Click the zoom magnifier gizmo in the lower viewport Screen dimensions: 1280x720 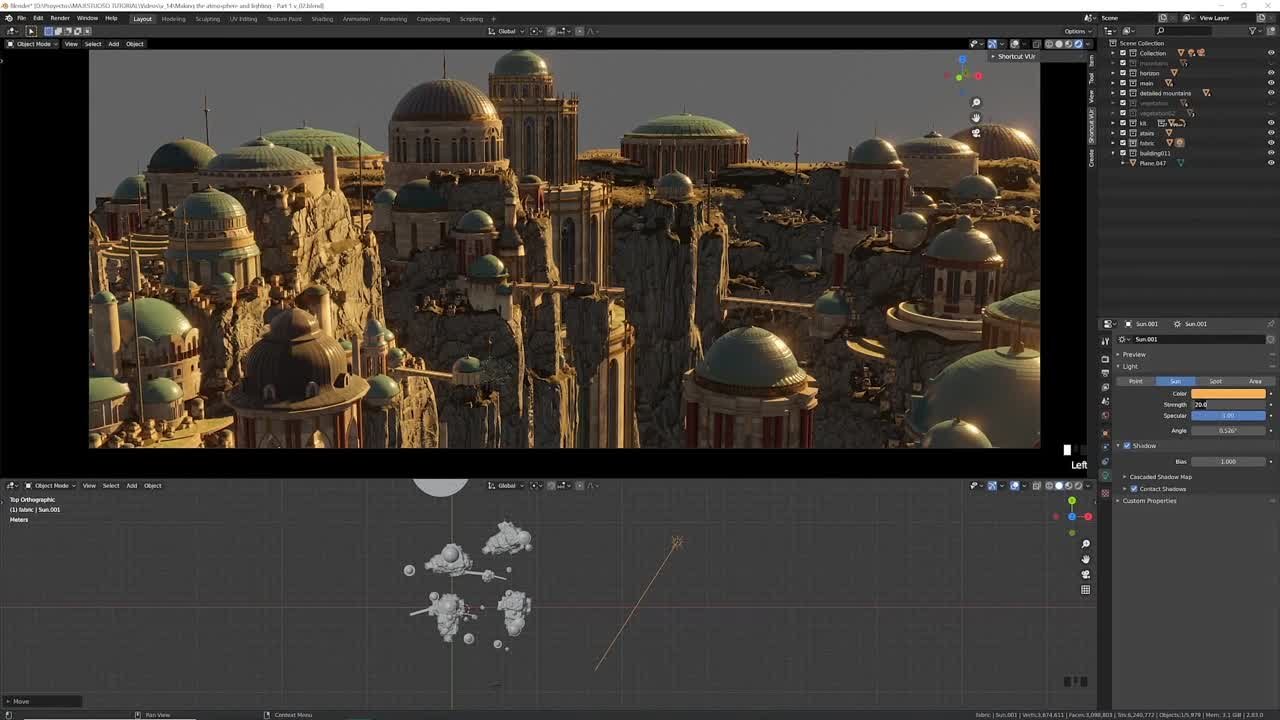point(1085,544)
